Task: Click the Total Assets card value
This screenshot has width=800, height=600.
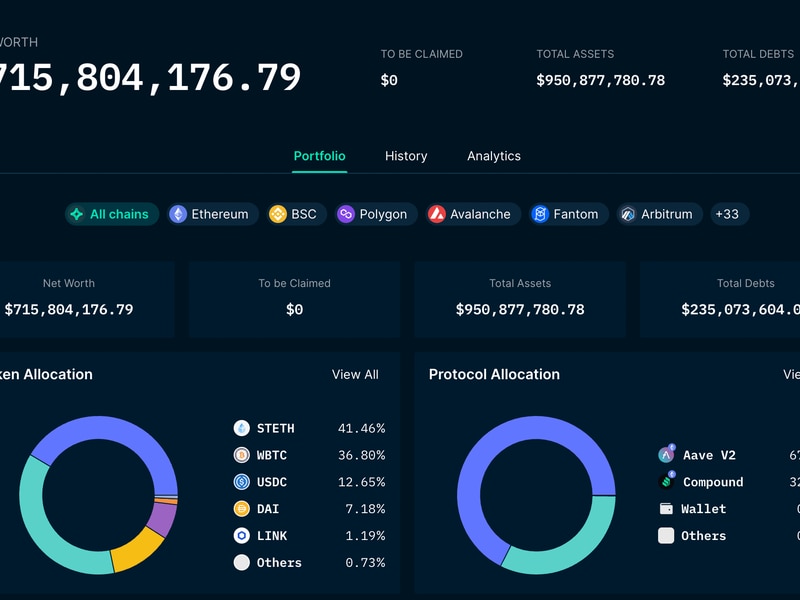Action: click(x=520, y=310)
